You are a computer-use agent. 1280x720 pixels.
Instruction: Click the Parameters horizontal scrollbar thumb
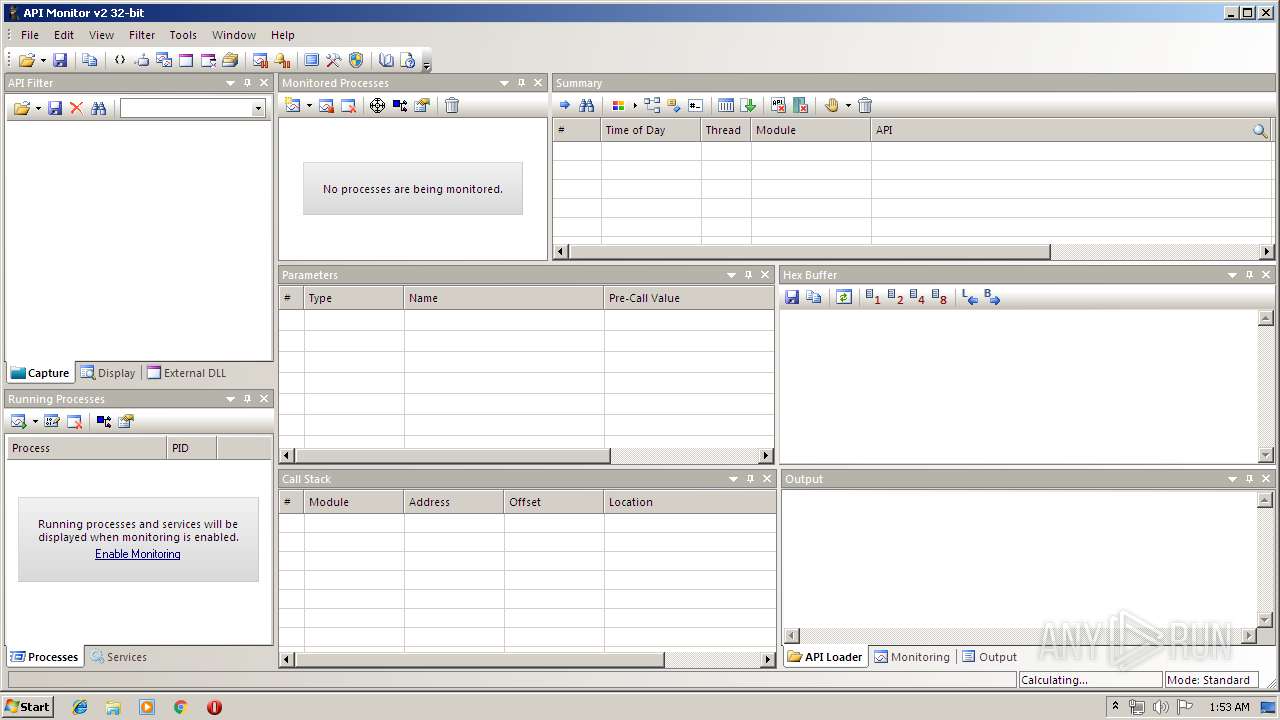(452, 456)
